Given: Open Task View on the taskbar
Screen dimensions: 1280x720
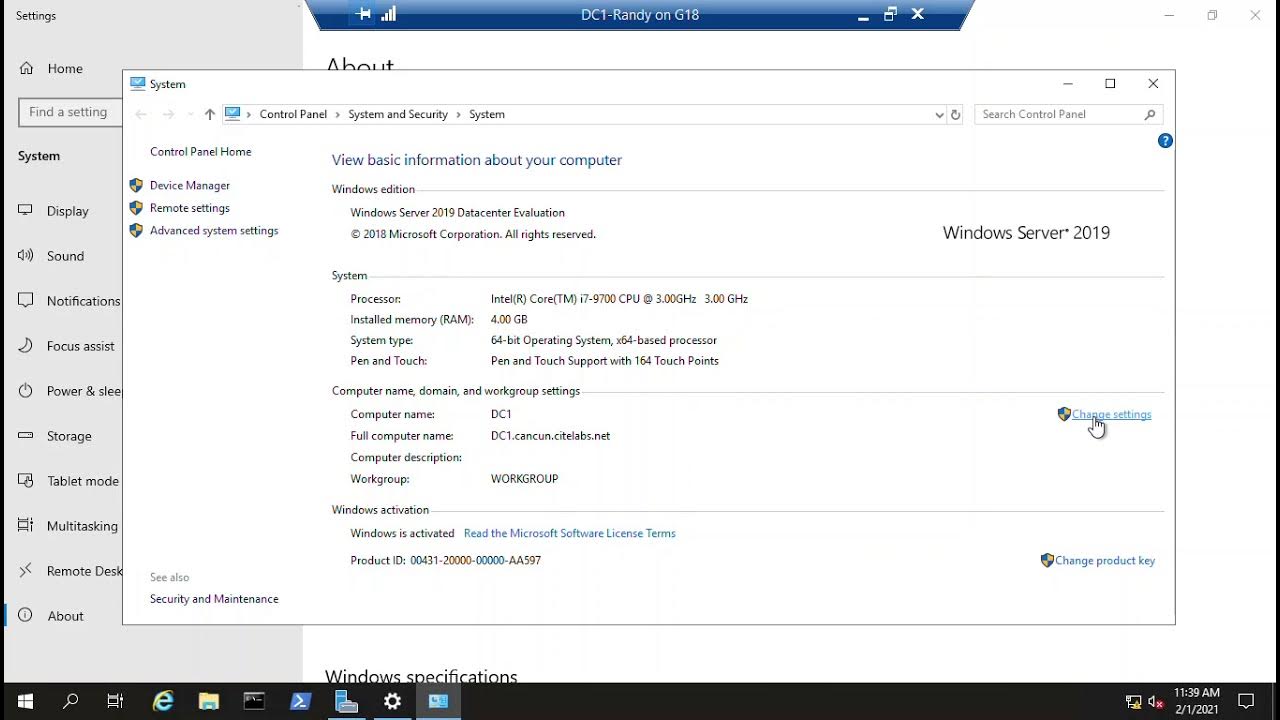Looking at the screenshot, I should [x=116, y=701].
